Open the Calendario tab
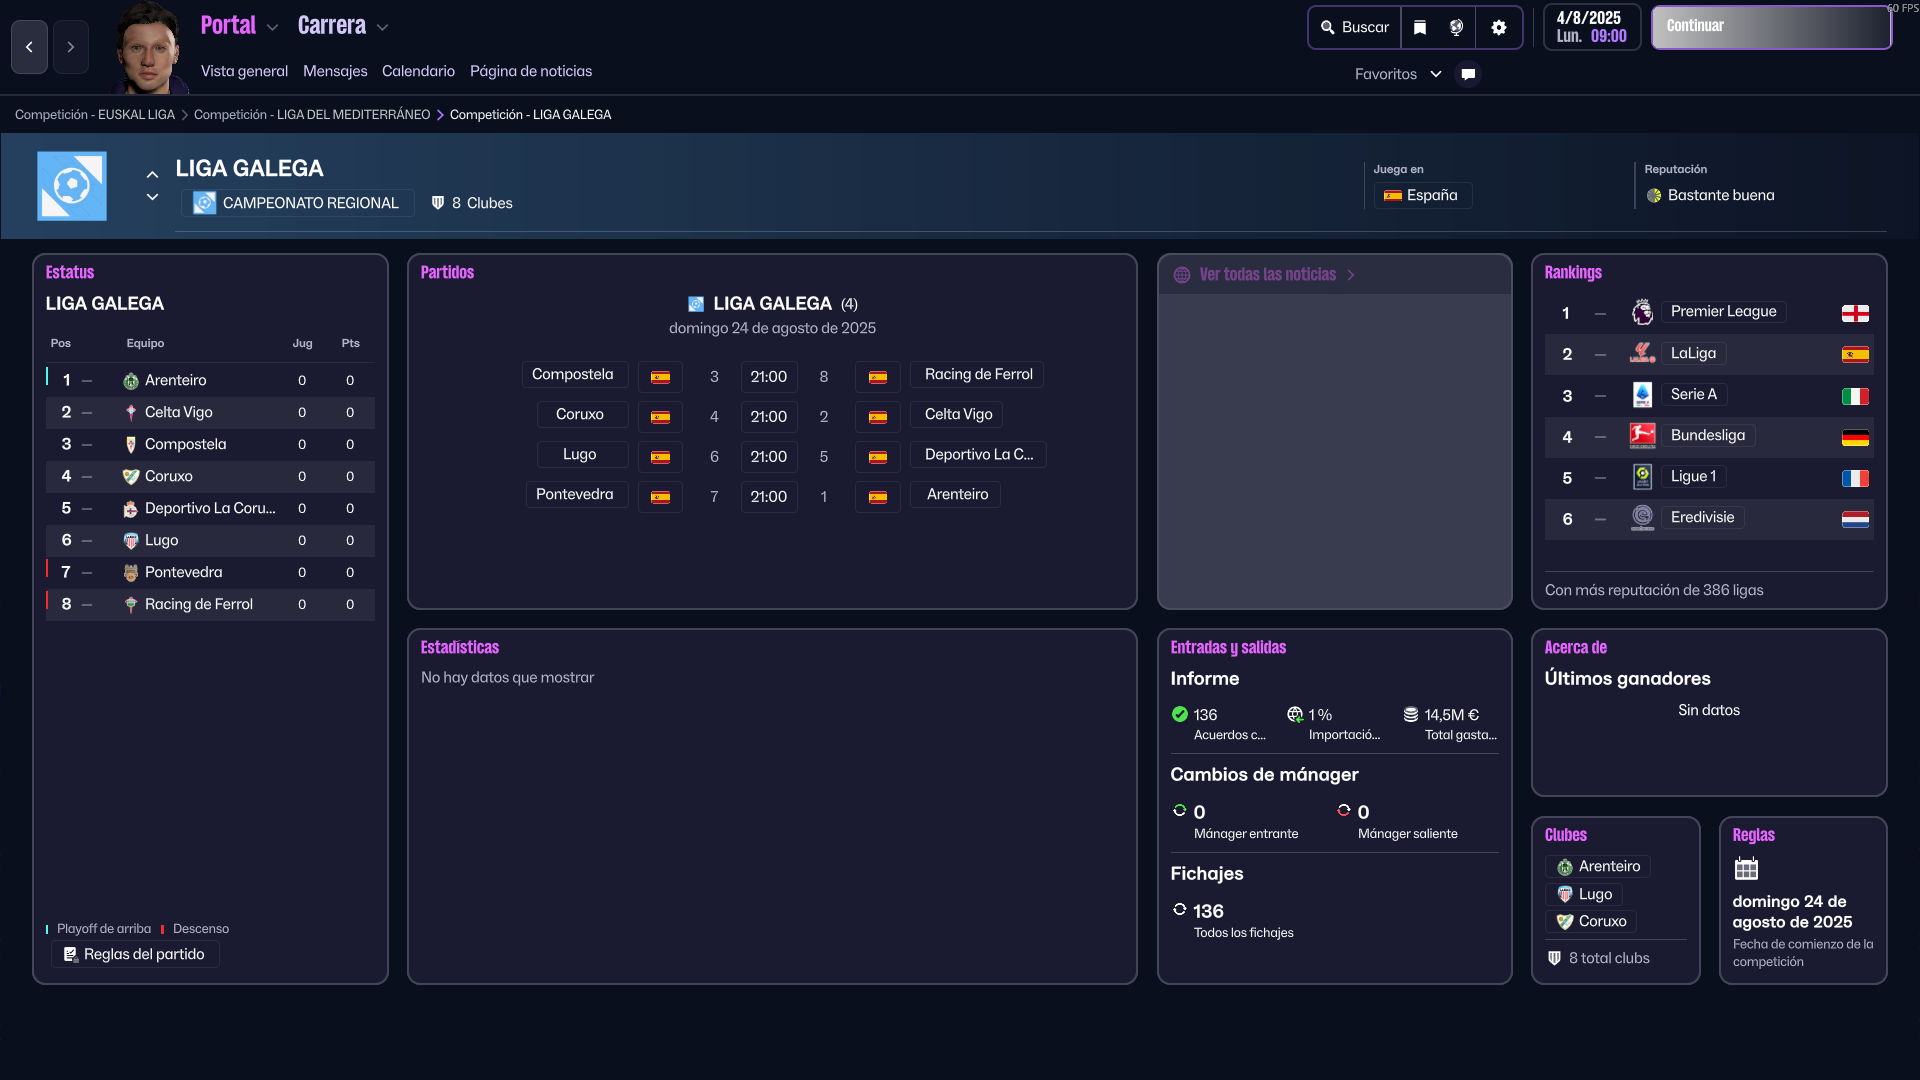The image size is (1920, 1080). pos(418,71)
